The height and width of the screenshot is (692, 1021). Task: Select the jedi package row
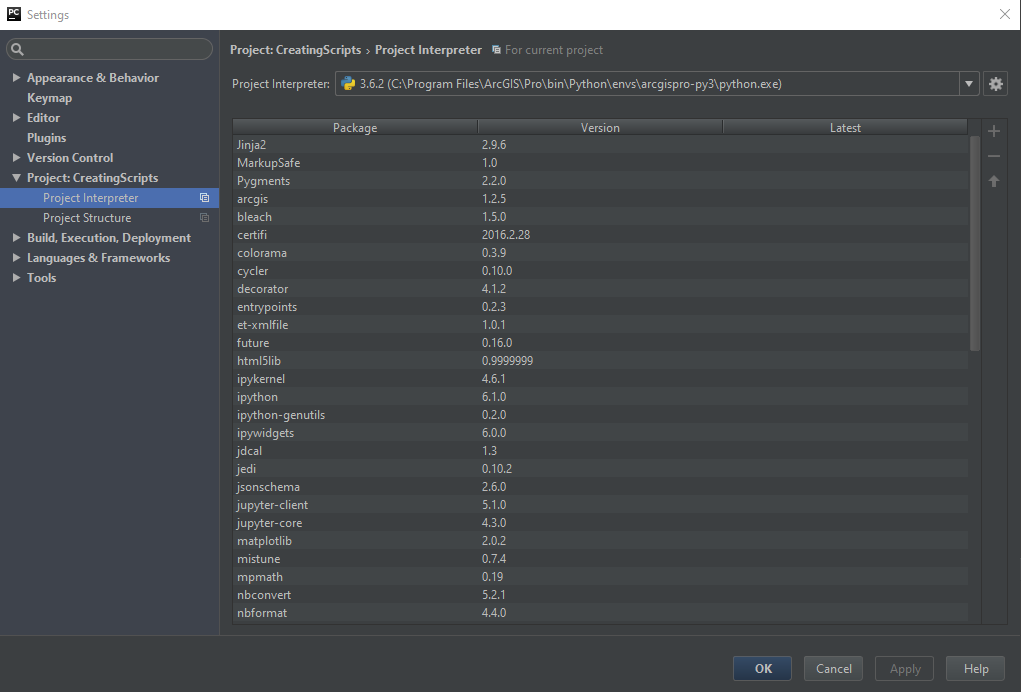[600, 469]
